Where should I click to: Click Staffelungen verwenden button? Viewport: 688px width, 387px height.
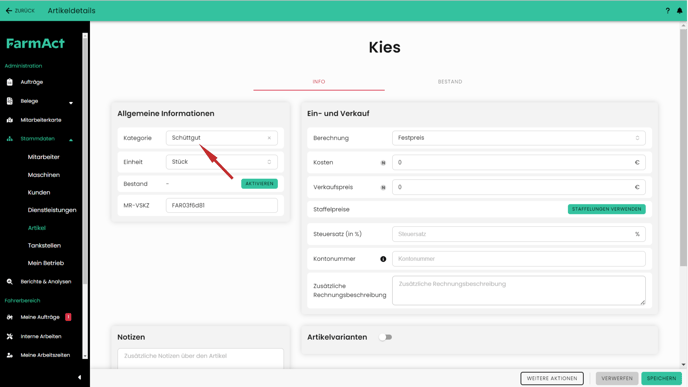click(606, 209)
